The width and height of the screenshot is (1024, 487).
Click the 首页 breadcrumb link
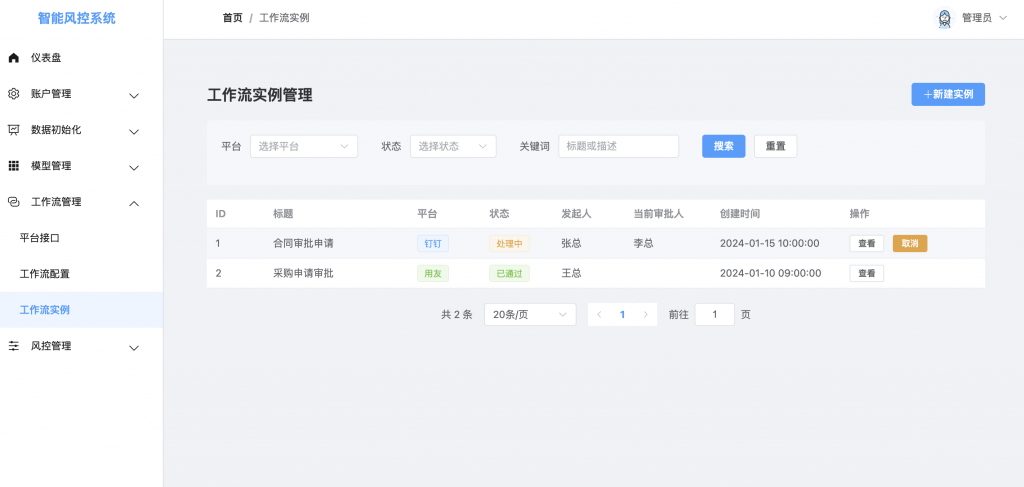click(x=232, y=18)
